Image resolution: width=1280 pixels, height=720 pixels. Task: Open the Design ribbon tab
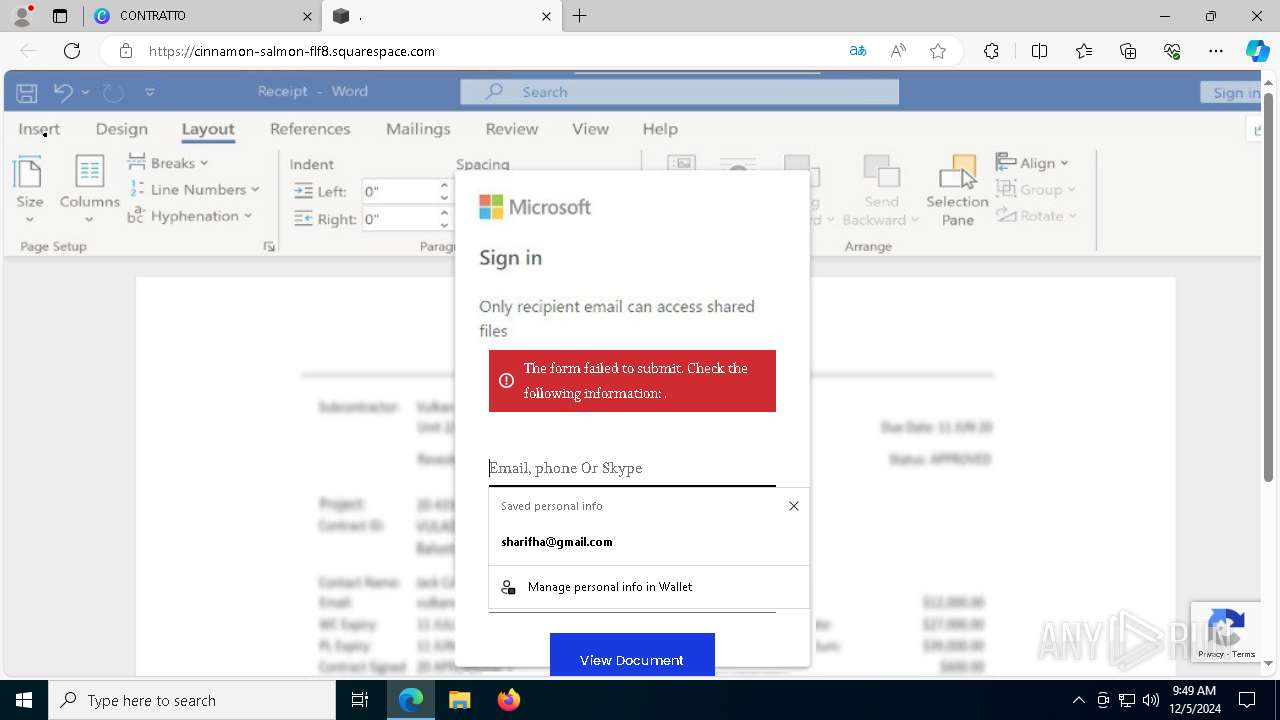[122, 129]
